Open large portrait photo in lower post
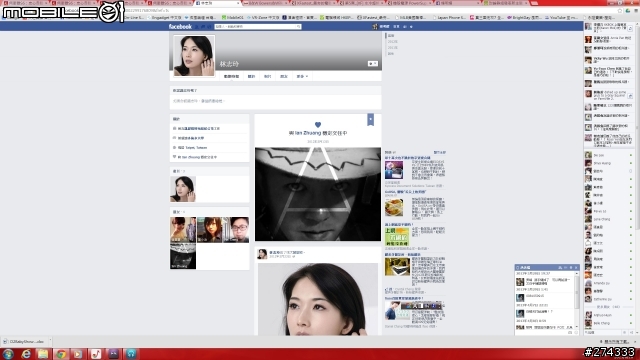The width and height of the screenshot is (640, 360). pyautogui.click(x=318, y=299)
